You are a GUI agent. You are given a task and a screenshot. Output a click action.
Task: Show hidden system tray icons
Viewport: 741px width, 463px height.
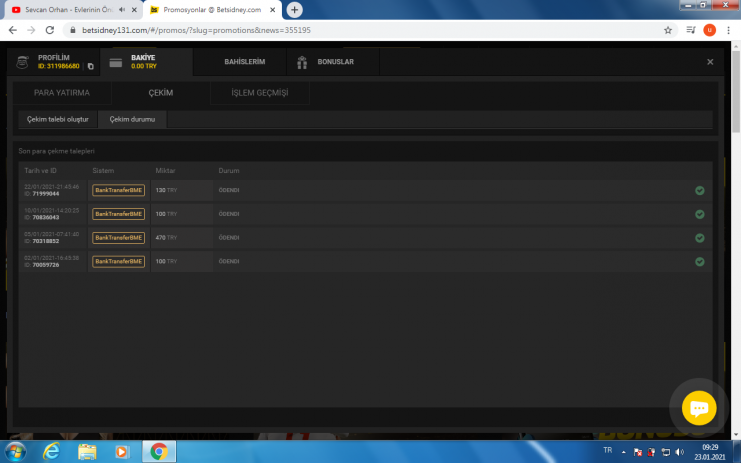coord(624,451)
